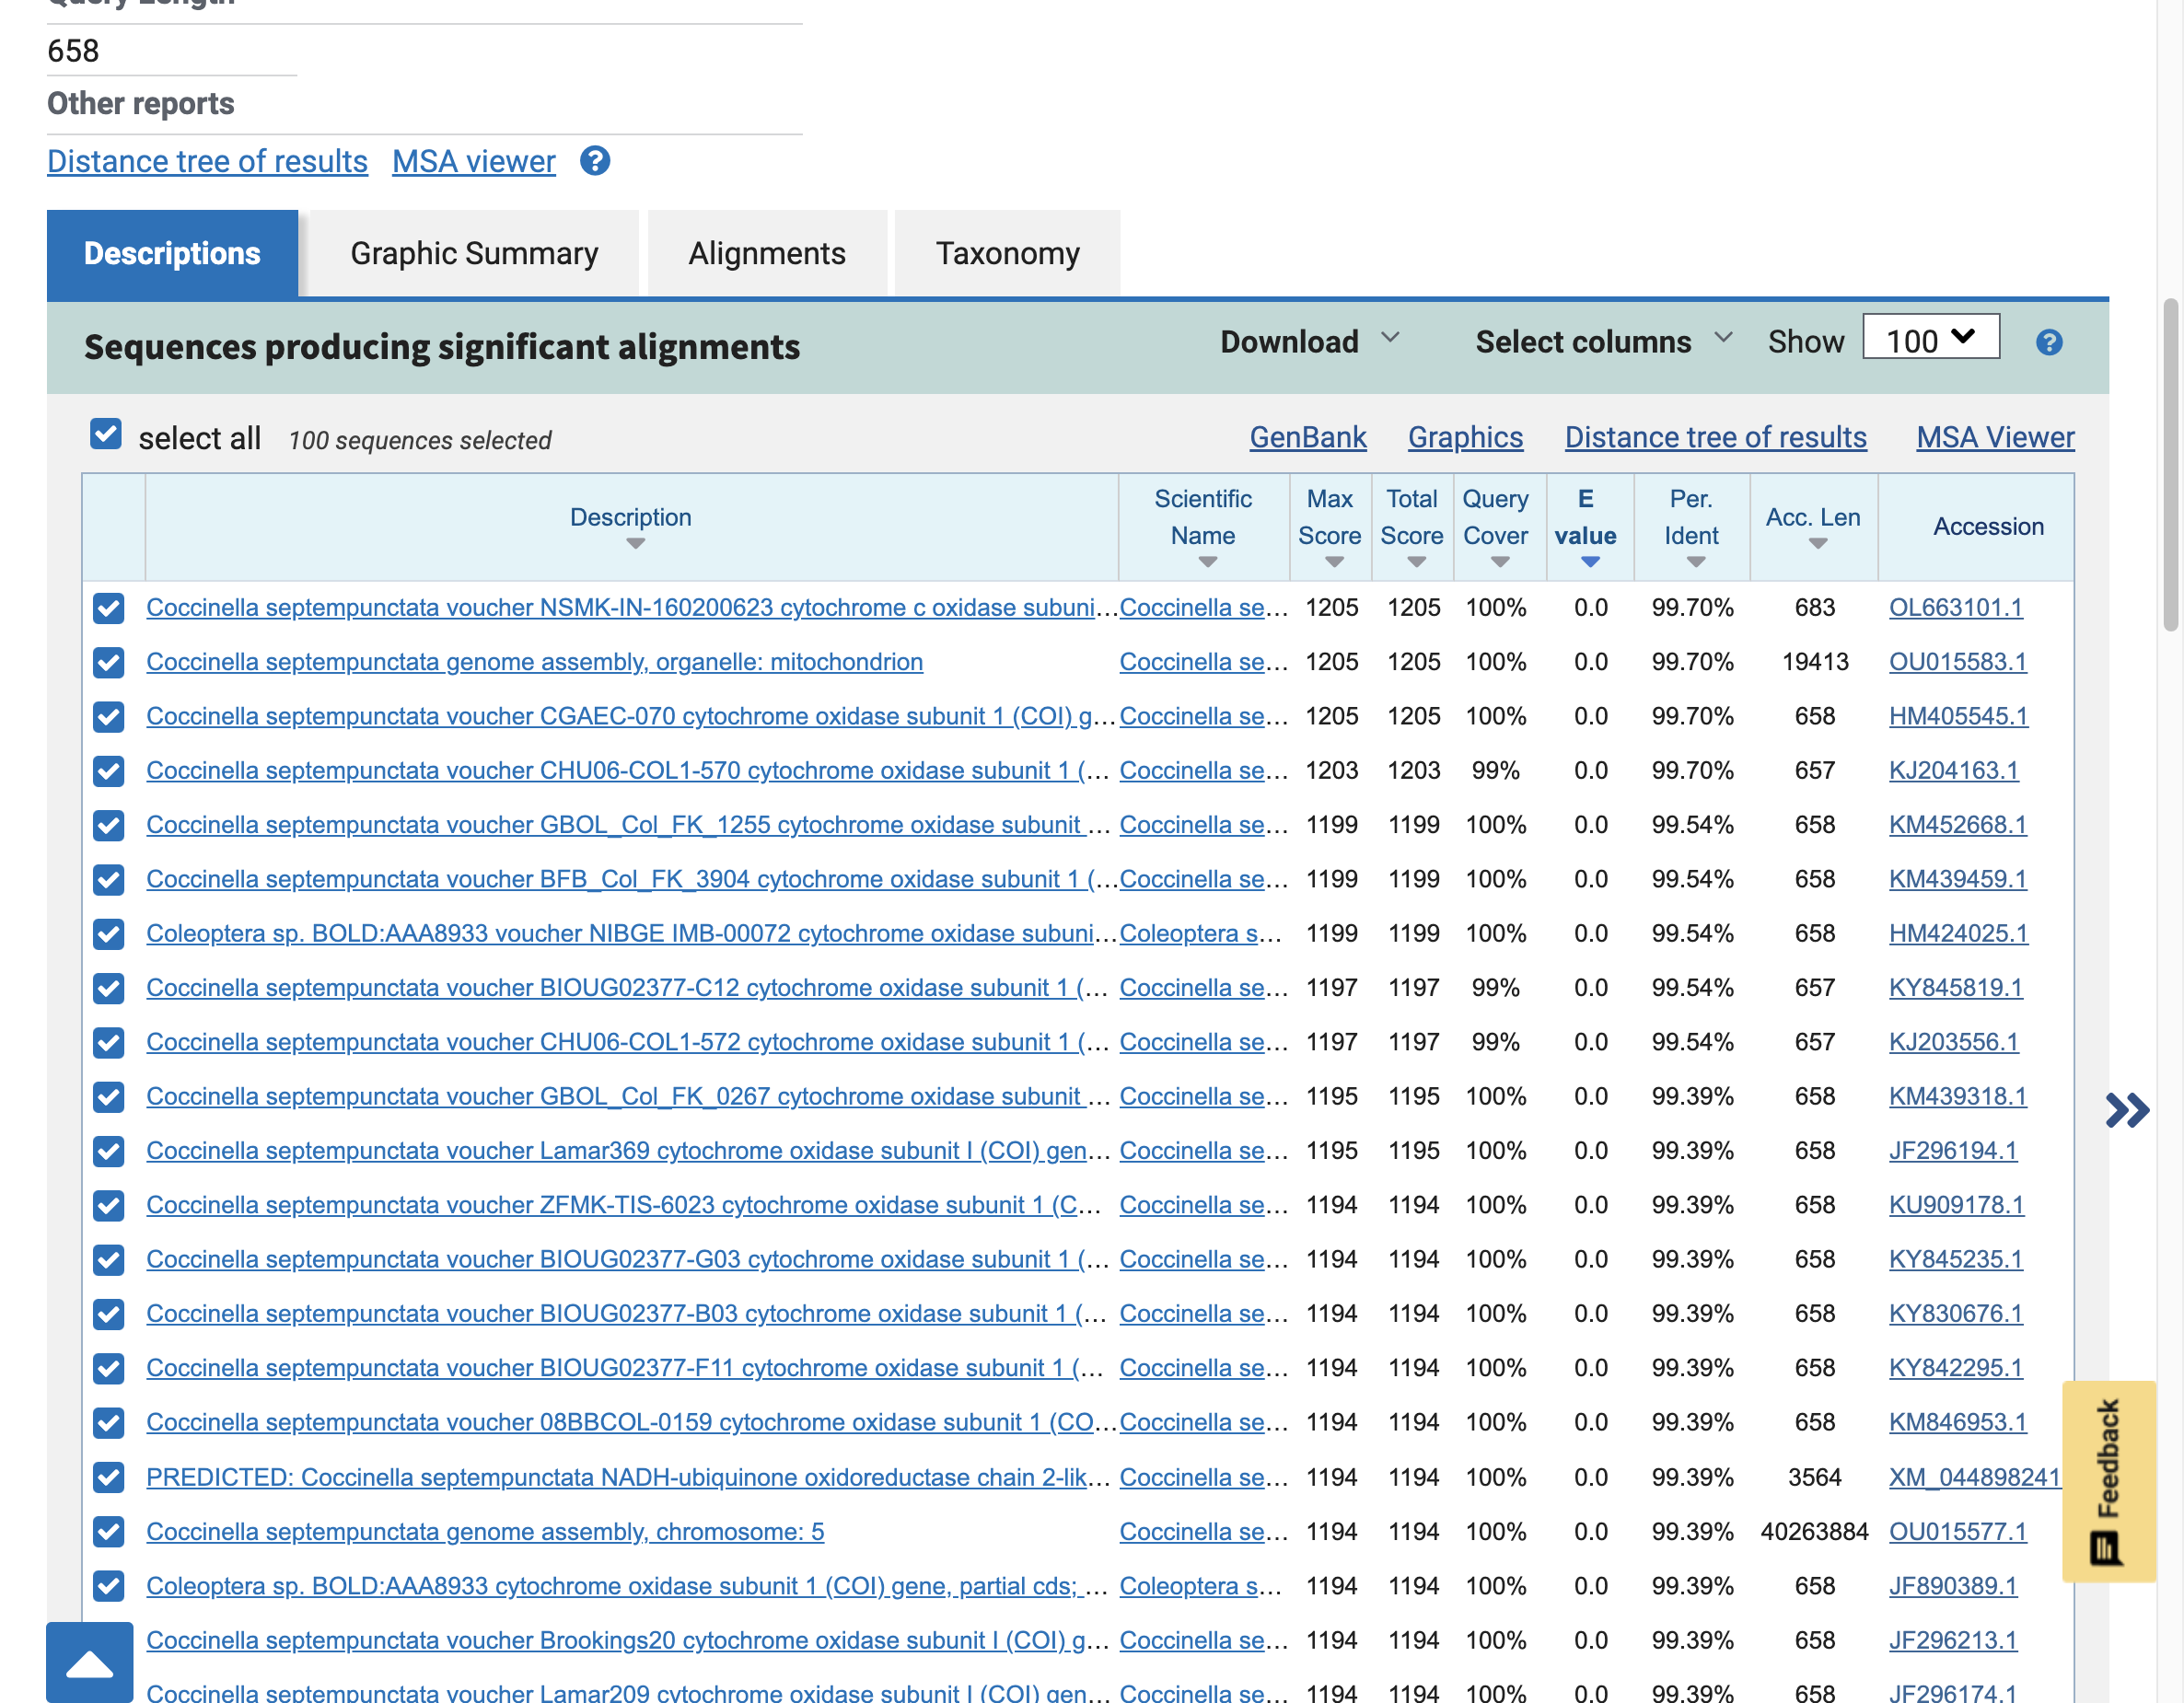Click the Graphics link above table
The height and width of the screenshot is (1703, 2184).
(1465, 437)
